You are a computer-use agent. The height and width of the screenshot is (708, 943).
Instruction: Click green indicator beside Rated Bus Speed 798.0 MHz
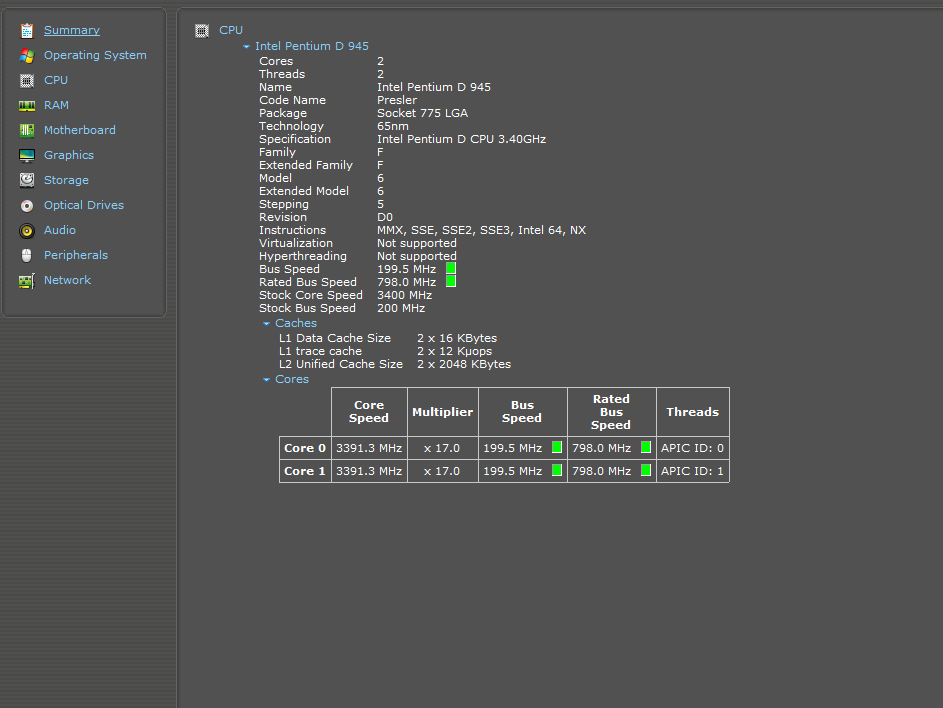tap(451, 282)
